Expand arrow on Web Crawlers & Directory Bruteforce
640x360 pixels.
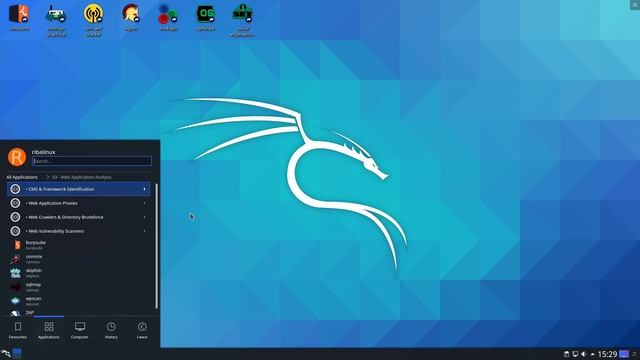pos(144,217)
